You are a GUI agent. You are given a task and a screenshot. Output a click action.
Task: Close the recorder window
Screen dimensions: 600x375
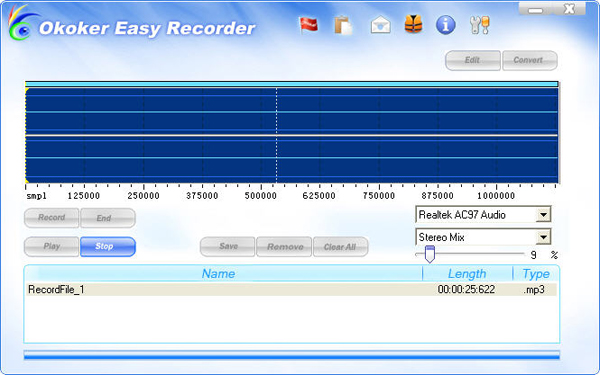(569, 9)
